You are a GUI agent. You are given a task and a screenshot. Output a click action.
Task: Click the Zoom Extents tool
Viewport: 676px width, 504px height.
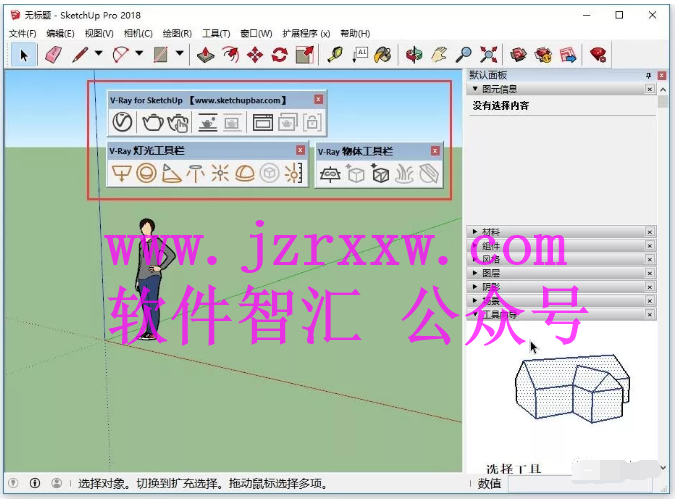point(489,55)
